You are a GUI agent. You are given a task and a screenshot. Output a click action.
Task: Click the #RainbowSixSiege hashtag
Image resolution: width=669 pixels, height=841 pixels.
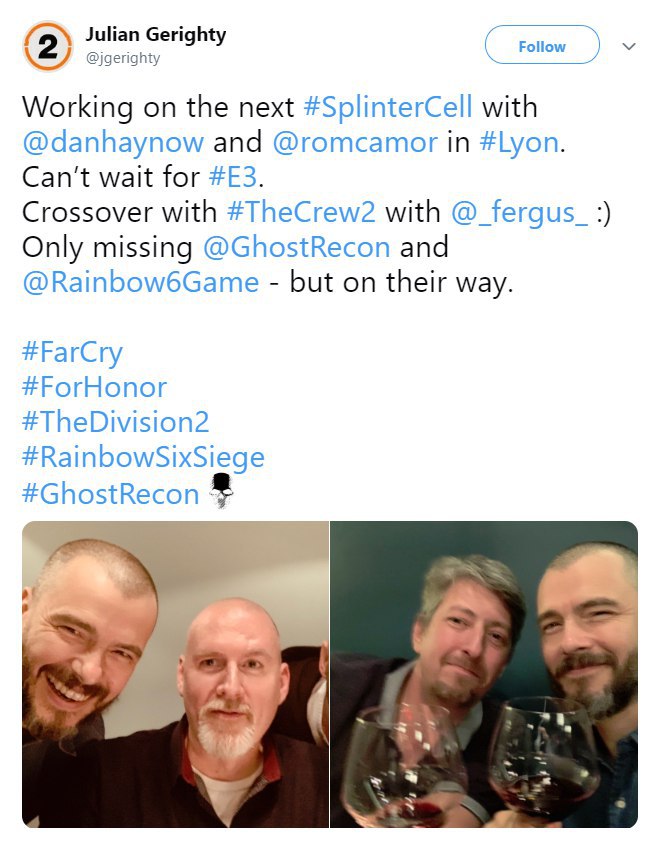(143, 458)
